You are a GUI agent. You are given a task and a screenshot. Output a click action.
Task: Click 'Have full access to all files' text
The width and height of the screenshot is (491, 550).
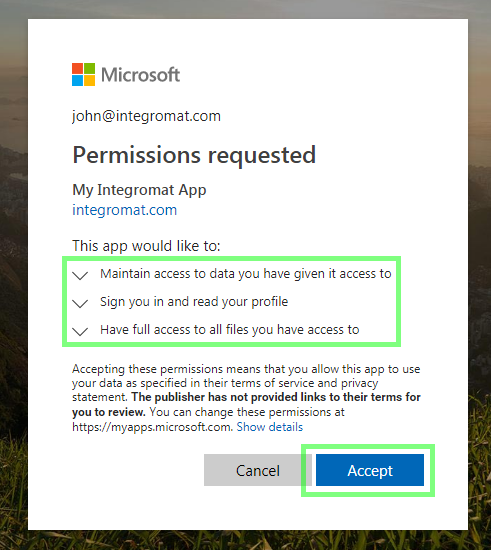tap(230, 330)
